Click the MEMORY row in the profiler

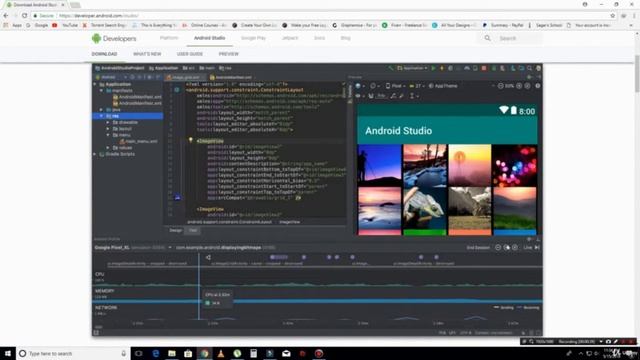point(318,295)
